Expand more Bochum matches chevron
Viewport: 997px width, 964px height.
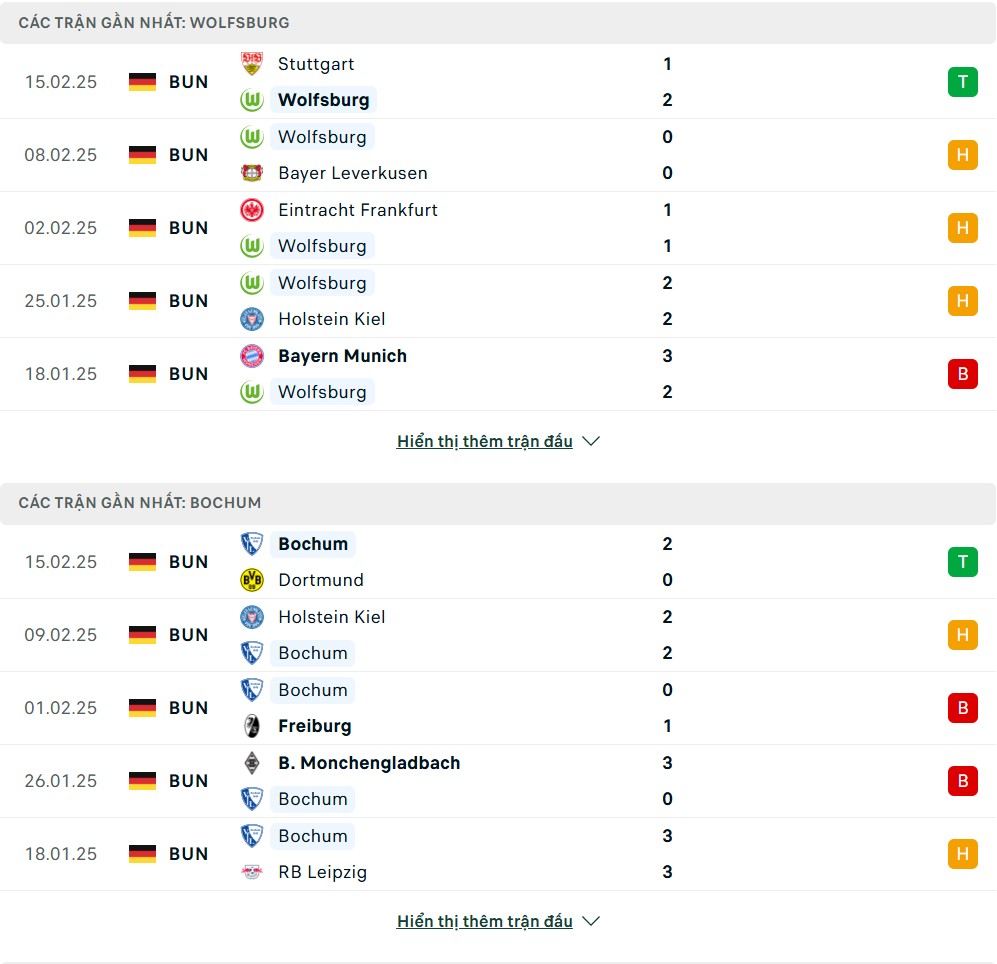tap(591, 921)
